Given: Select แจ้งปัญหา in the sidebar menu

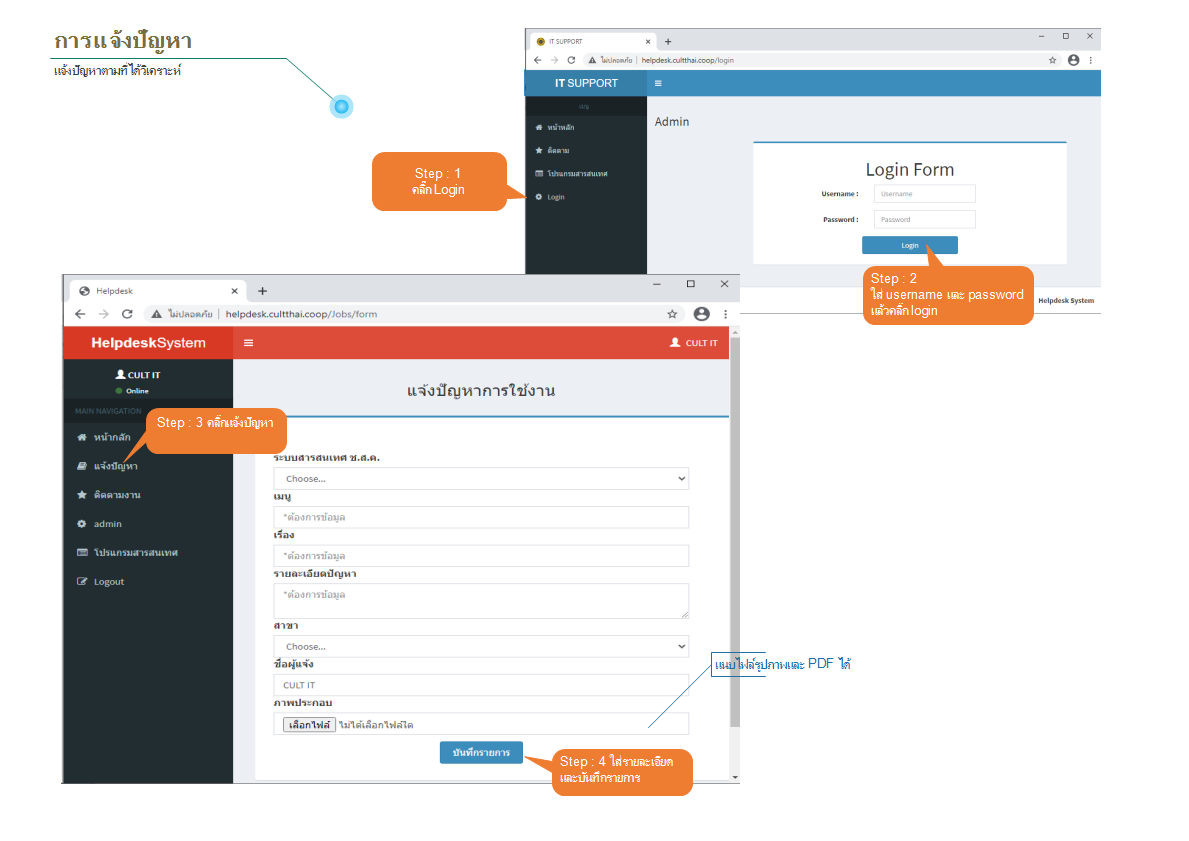Looking at the screenshot, I should 115,466.
